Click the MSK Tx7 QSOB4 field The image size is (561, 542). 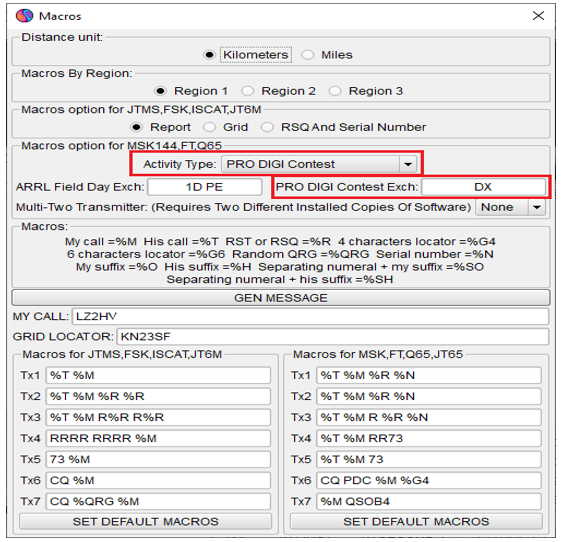click(429, 501)
